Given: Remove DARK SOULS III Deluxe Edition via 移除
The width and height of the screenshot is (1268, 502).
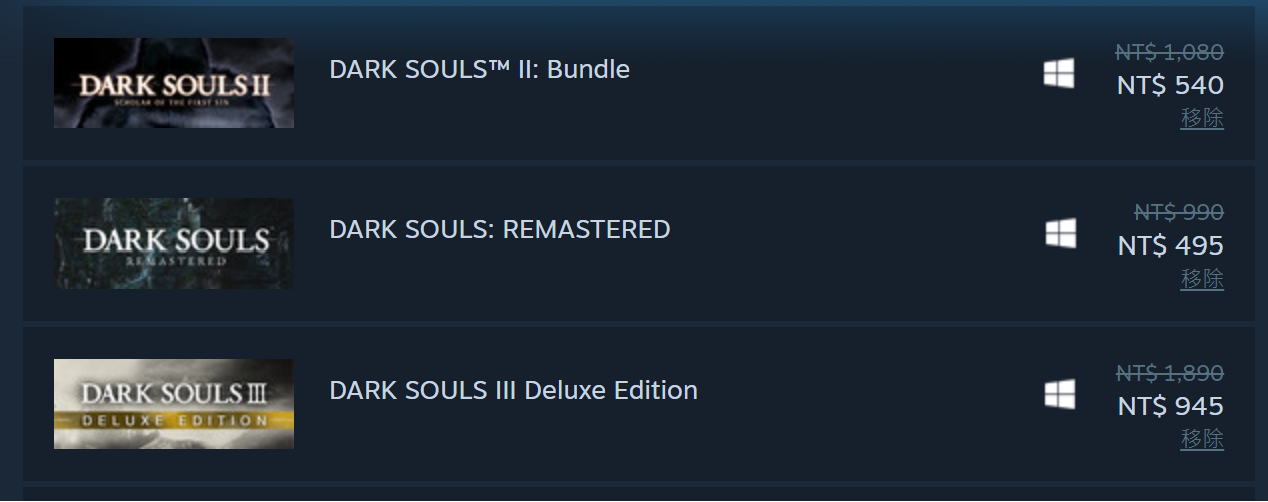Looking at the screenshot, I should pyautogui.click(x=1202, y=439).
